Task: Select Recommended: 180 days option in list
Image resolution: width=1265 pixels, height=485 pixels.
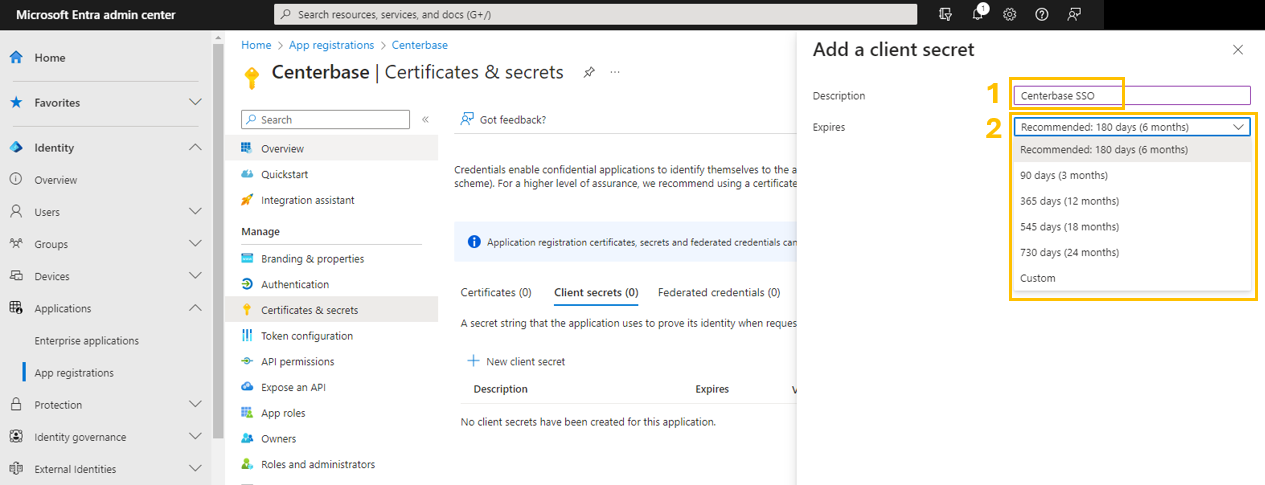Action: click(1132, 150)
